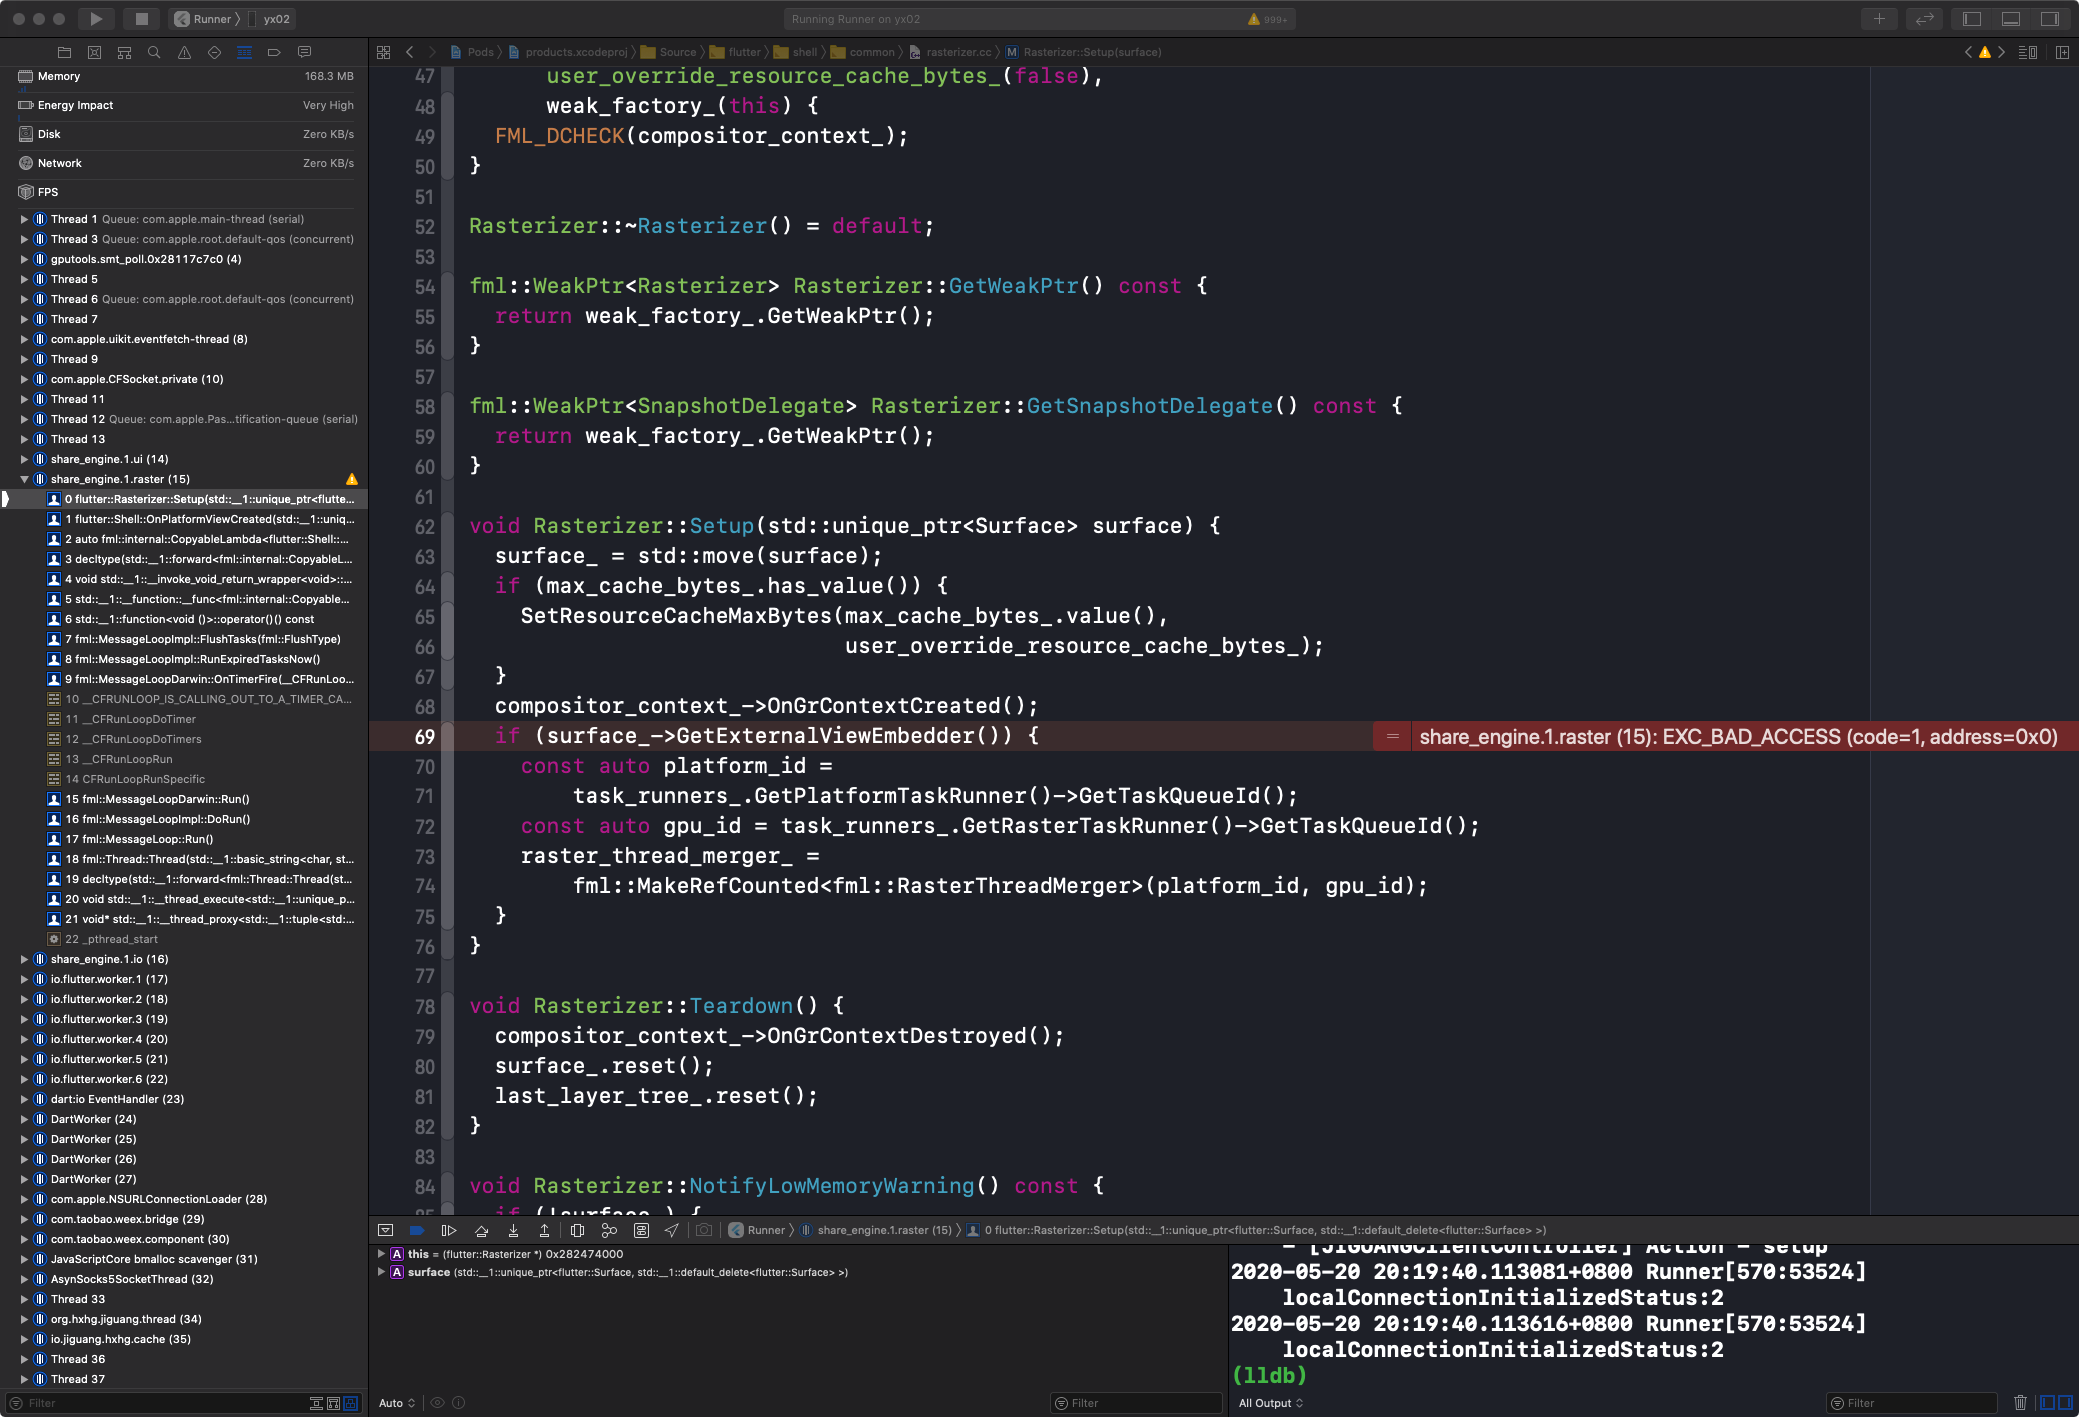
Task: Stop the running app
Action: [x=142, y=19]
